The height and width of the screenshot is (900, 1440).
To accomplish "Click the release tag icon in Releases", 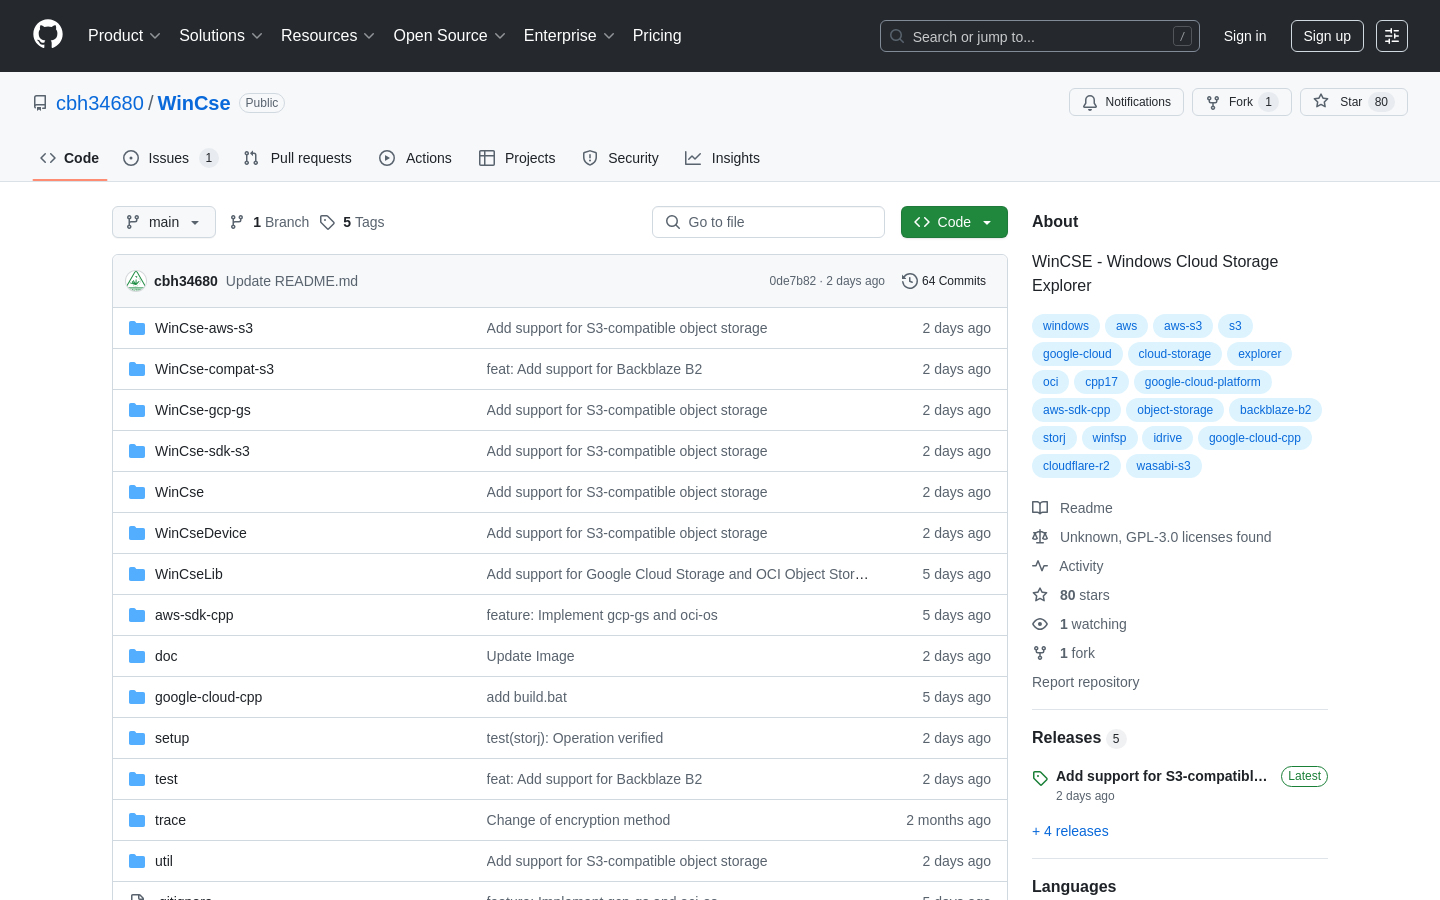I will (1040, 778).
